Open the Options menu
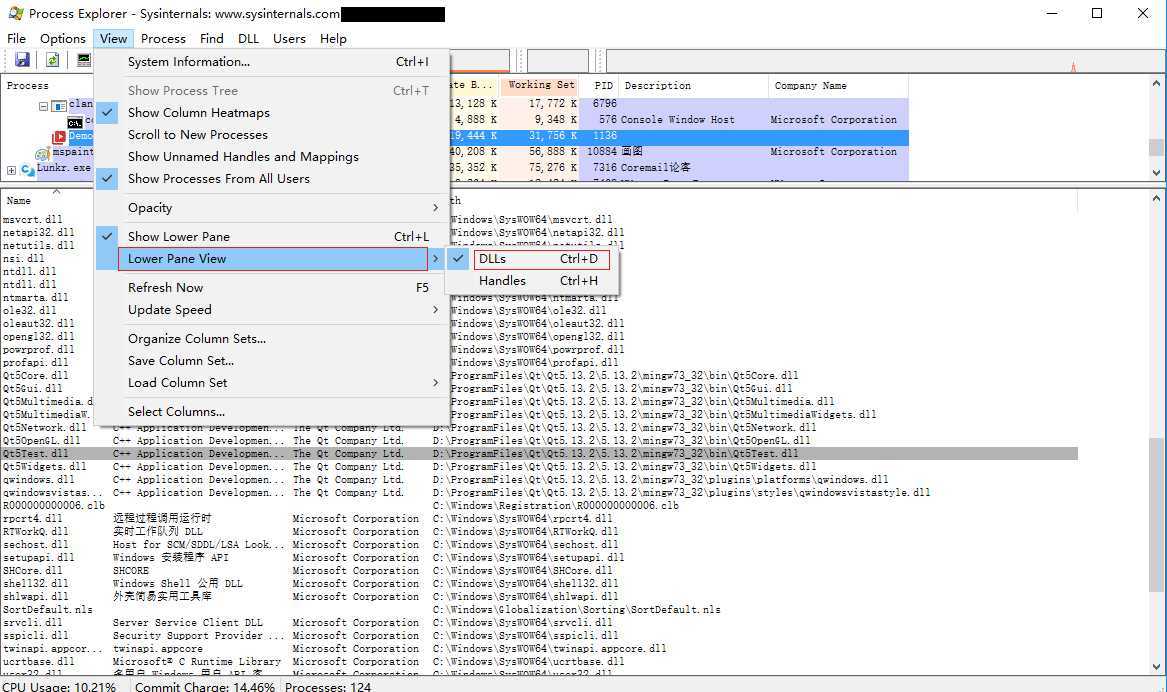Screen dimensions: 1167x692 click(x=63, y=39)
